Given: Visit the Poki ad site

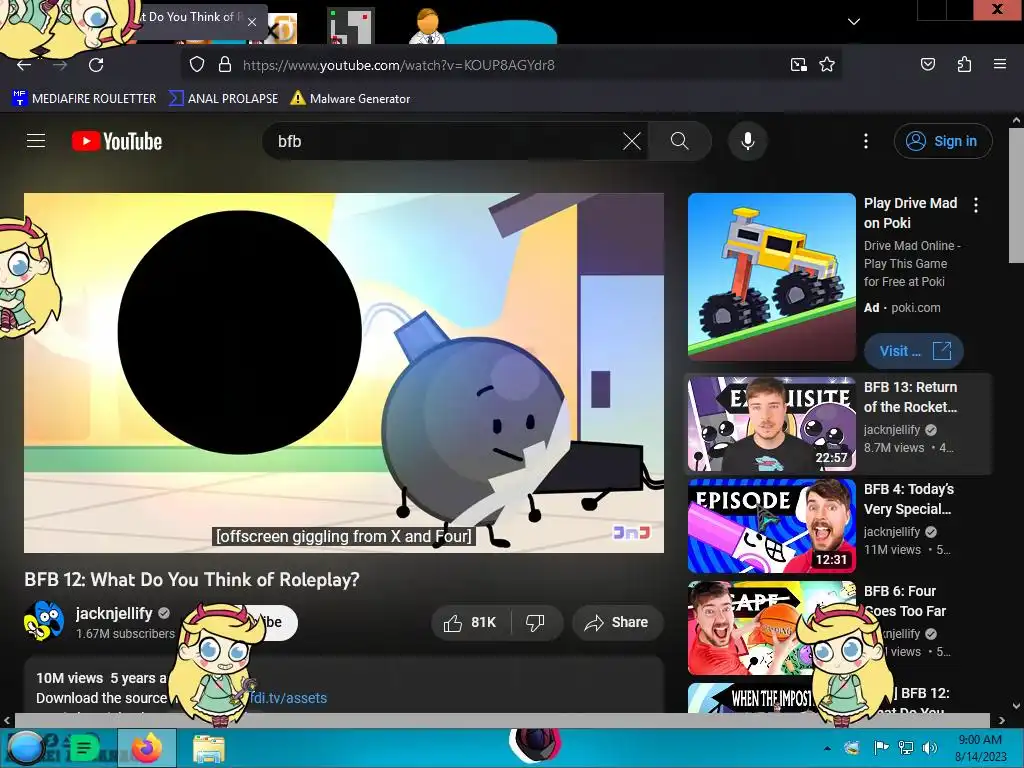Looking at the screenshot, I should point(913,351).
